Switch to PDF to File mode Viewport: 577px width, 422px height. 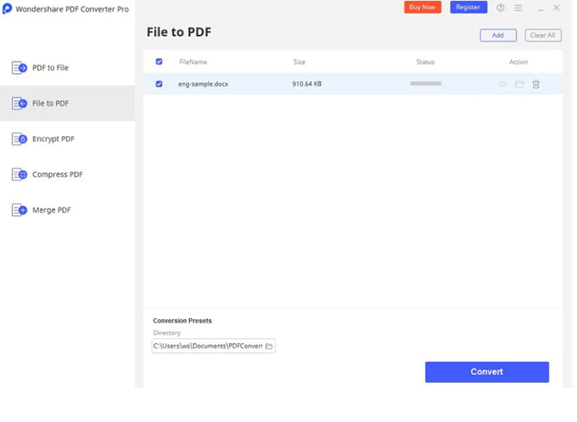click(67, 68)
